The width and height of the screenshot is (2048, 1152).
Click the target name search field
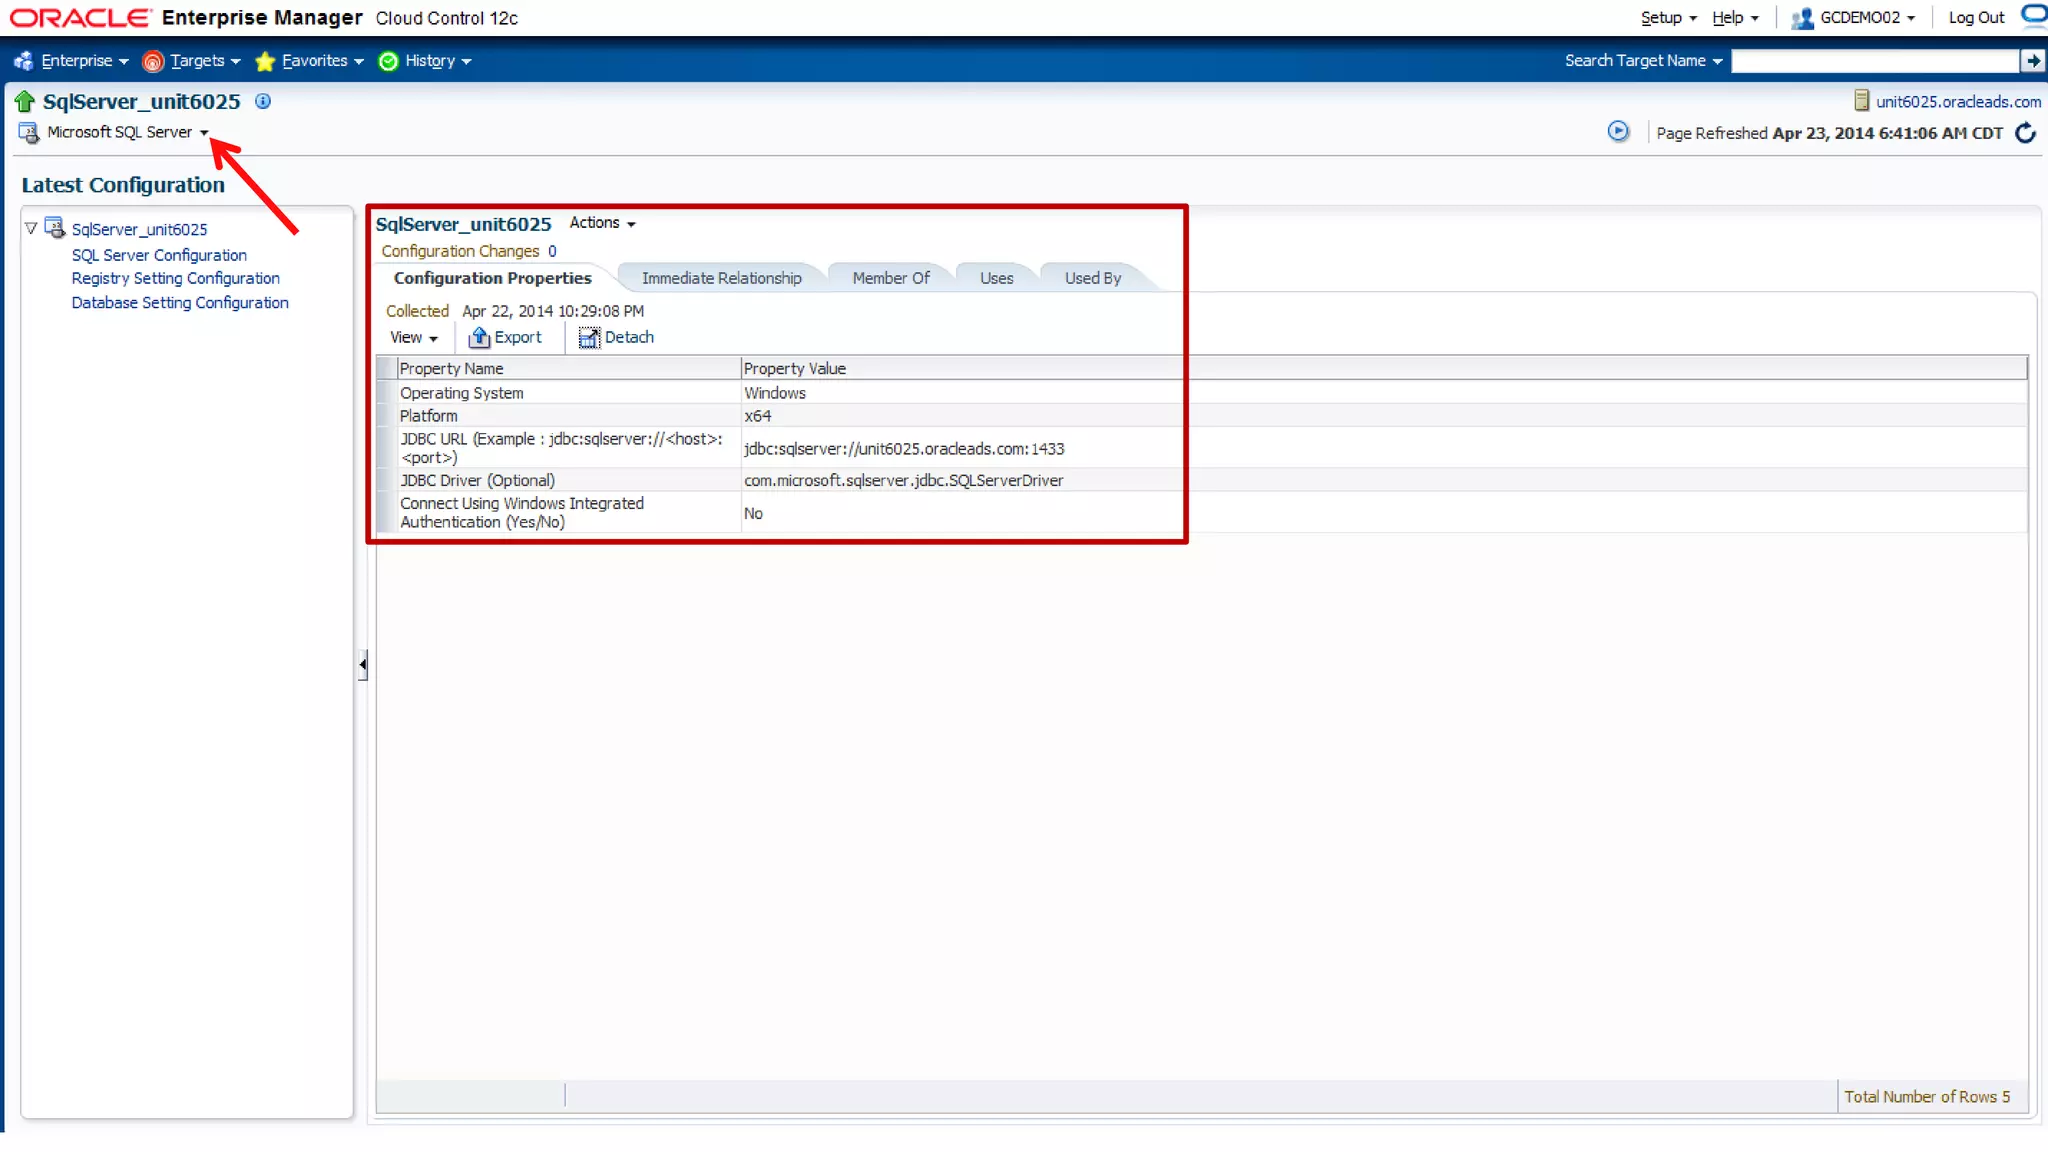1875,61
